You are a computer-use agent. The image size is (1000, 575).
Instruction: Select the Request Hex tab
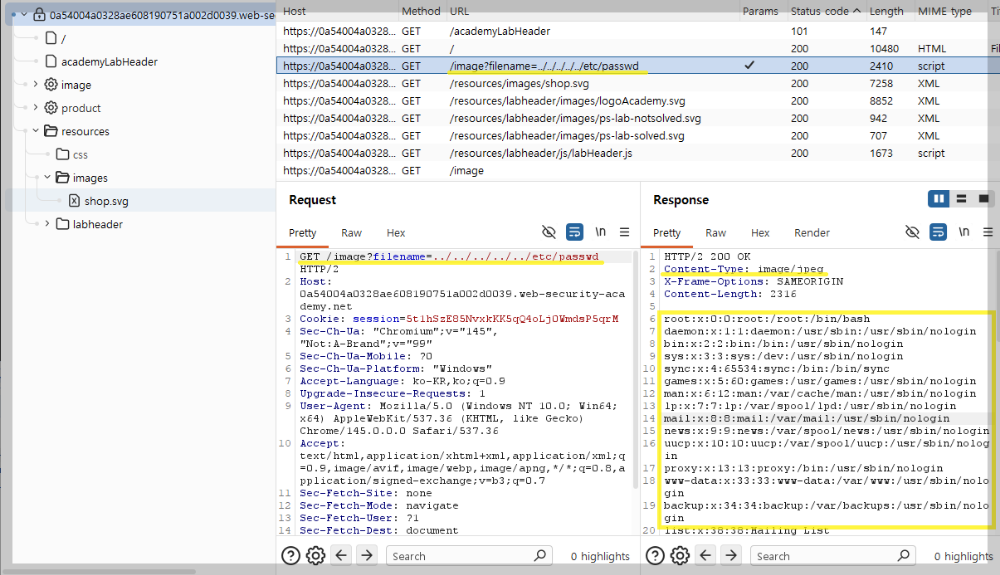pos(395,233)
